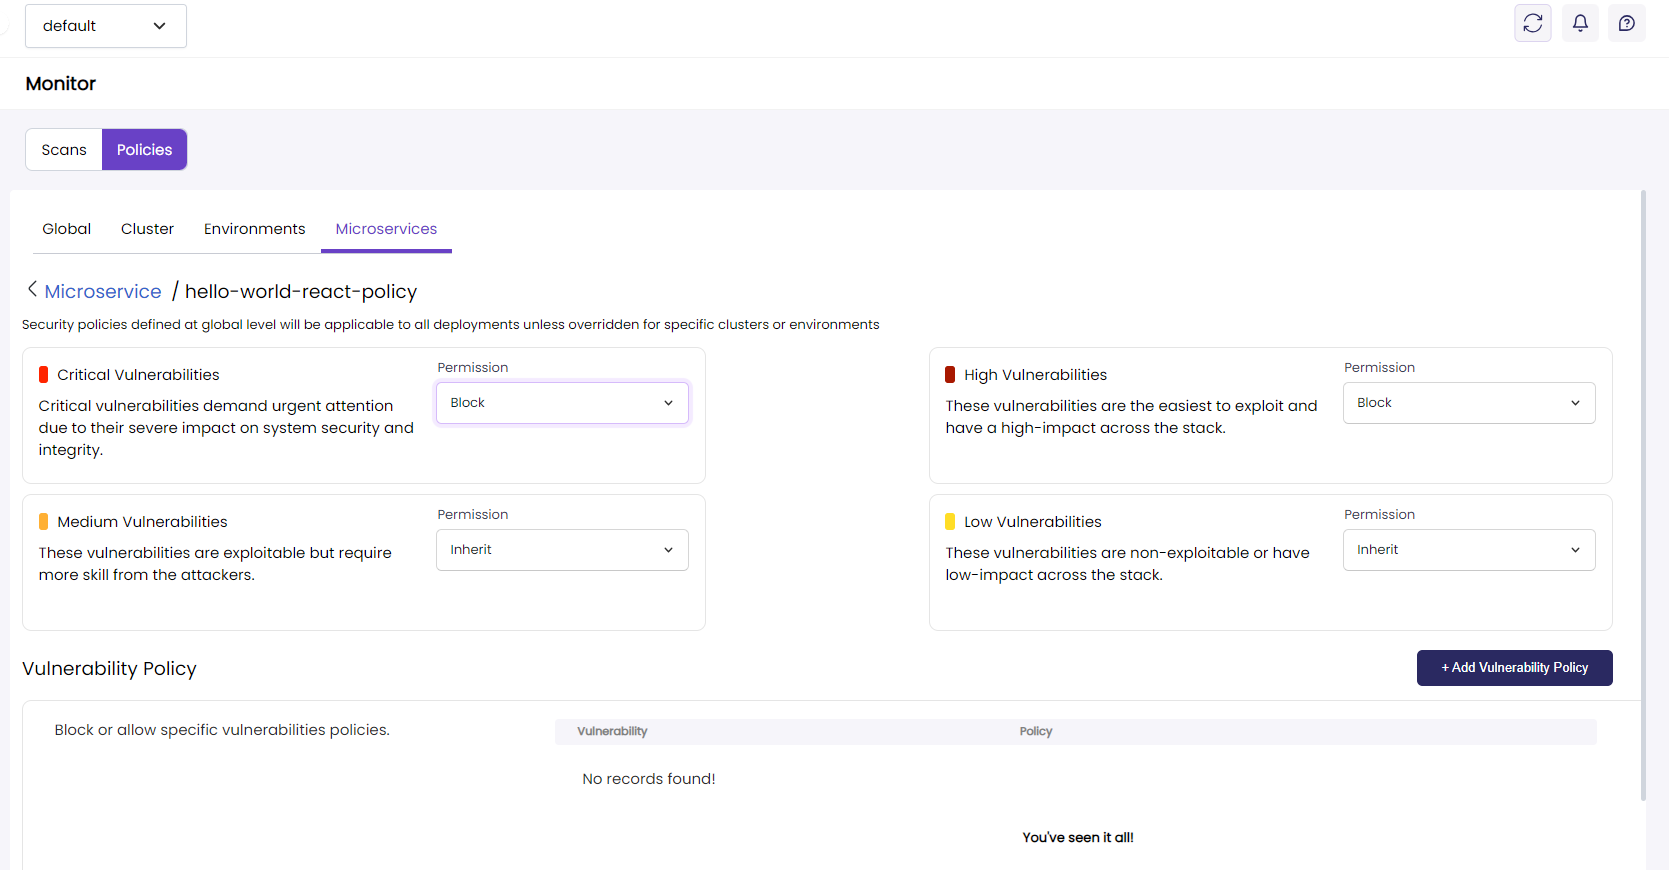Switch to the Scans view

(64, 150)
